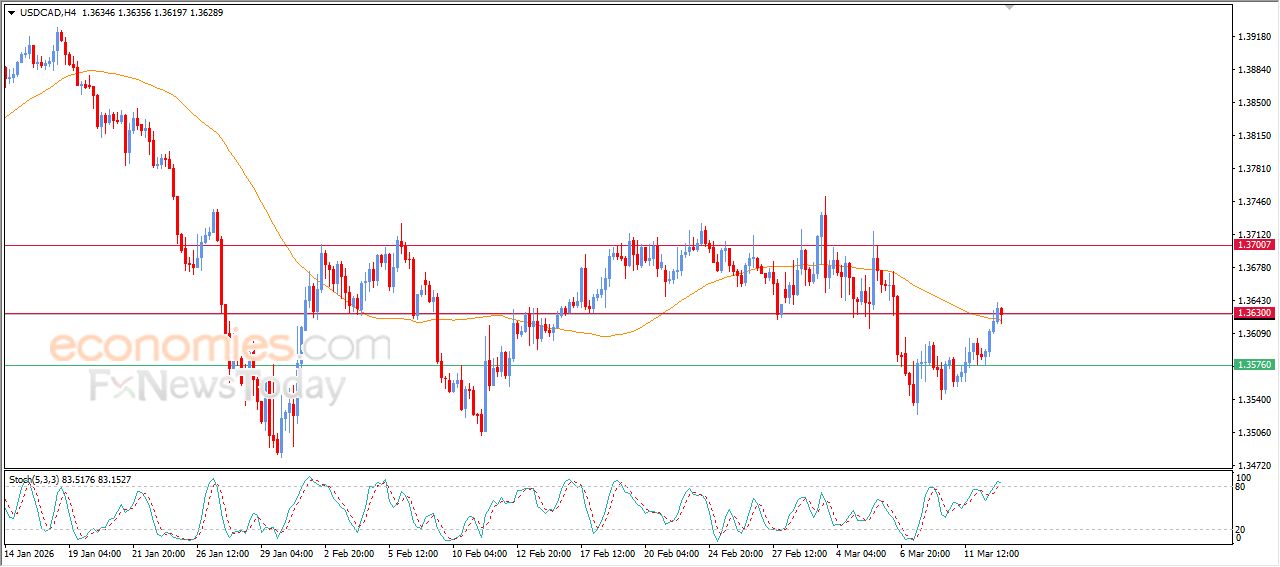The image size is (1280, 567).
Task: Click the 5 Feb 12:00 time label
Action: coord(414,552)
